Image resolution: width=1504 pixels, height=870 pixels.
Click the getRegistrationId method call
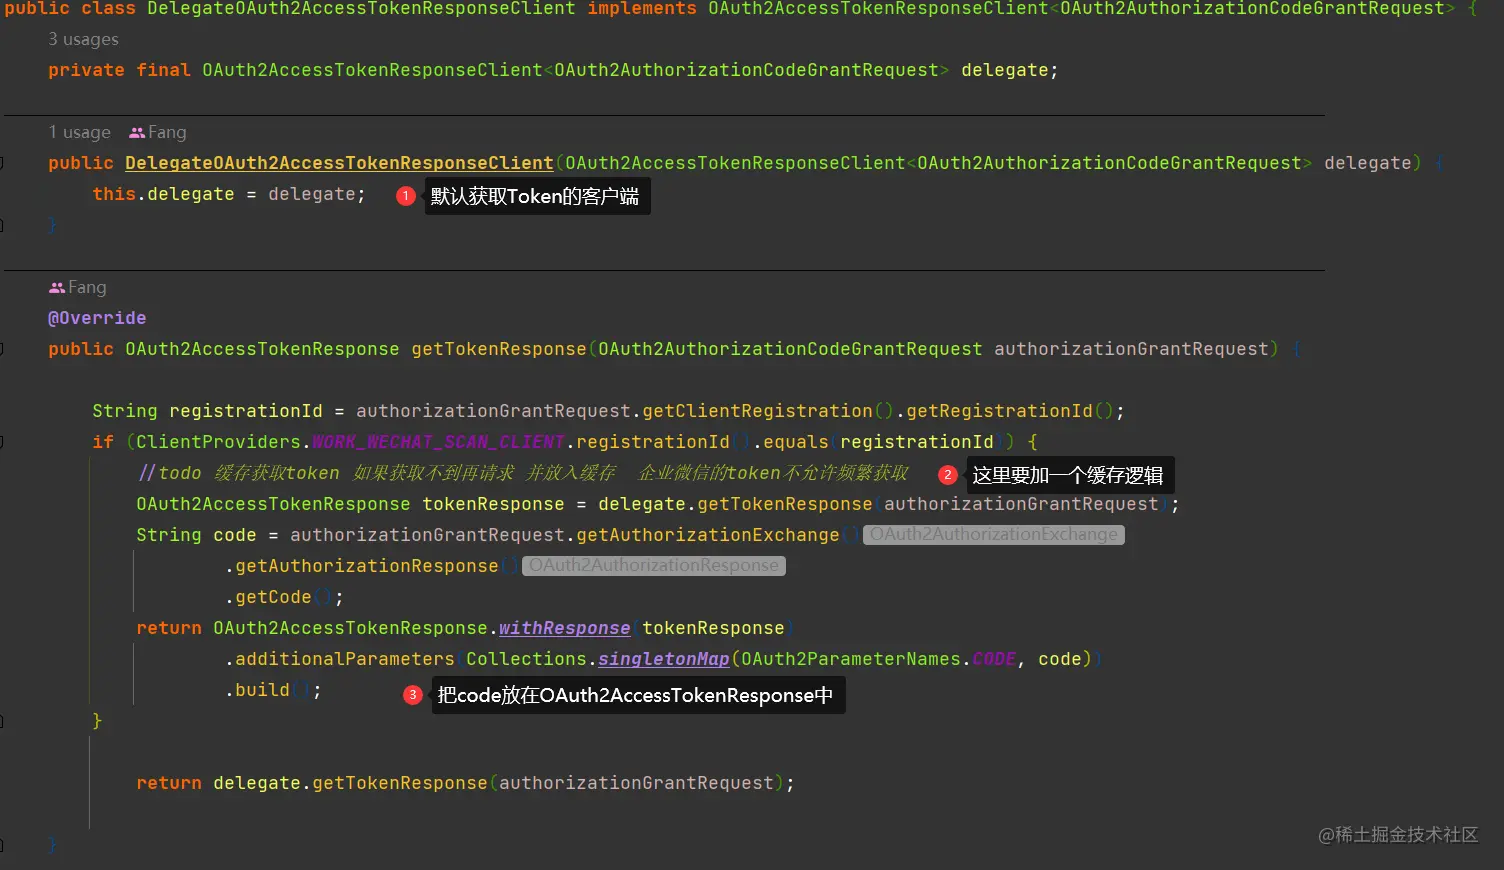999,411
